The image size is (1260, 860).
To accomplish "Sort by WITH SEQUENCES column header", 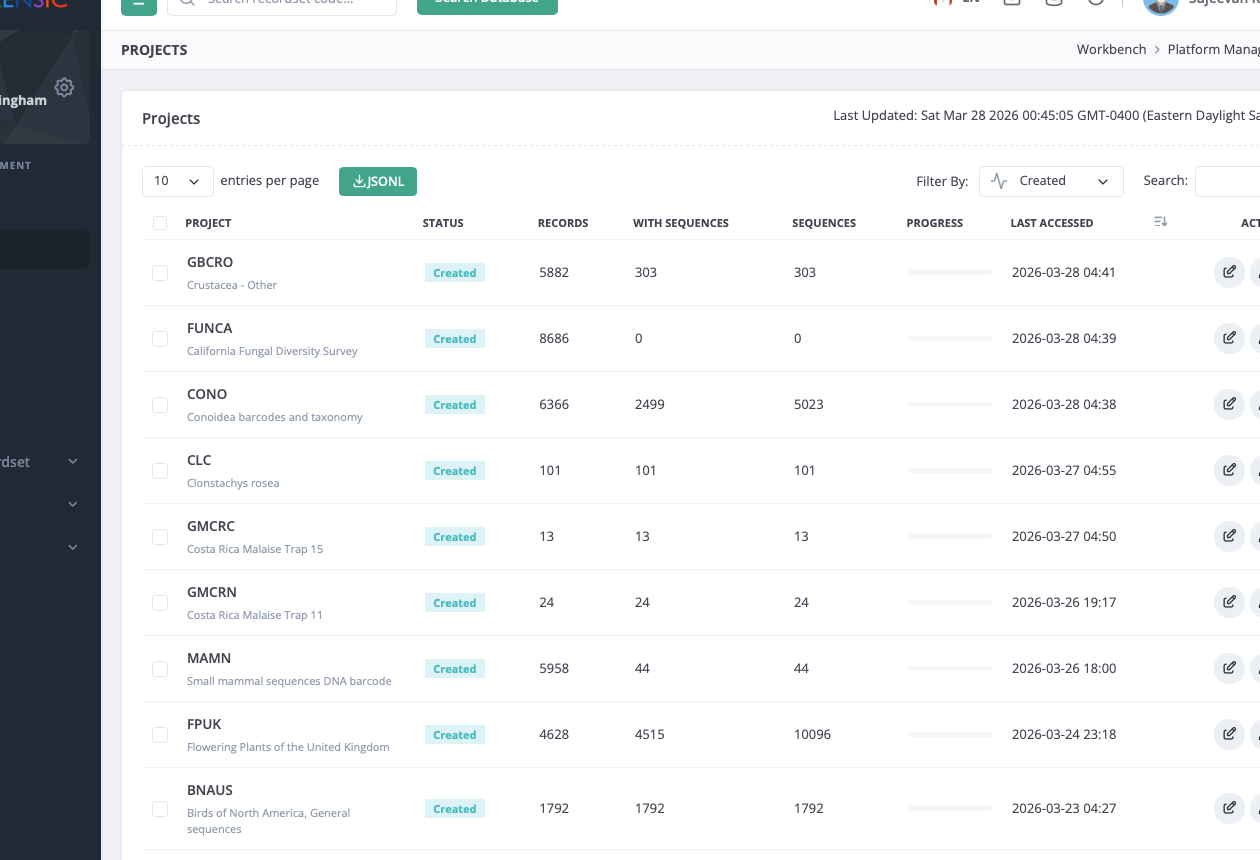I will (681, 223).
